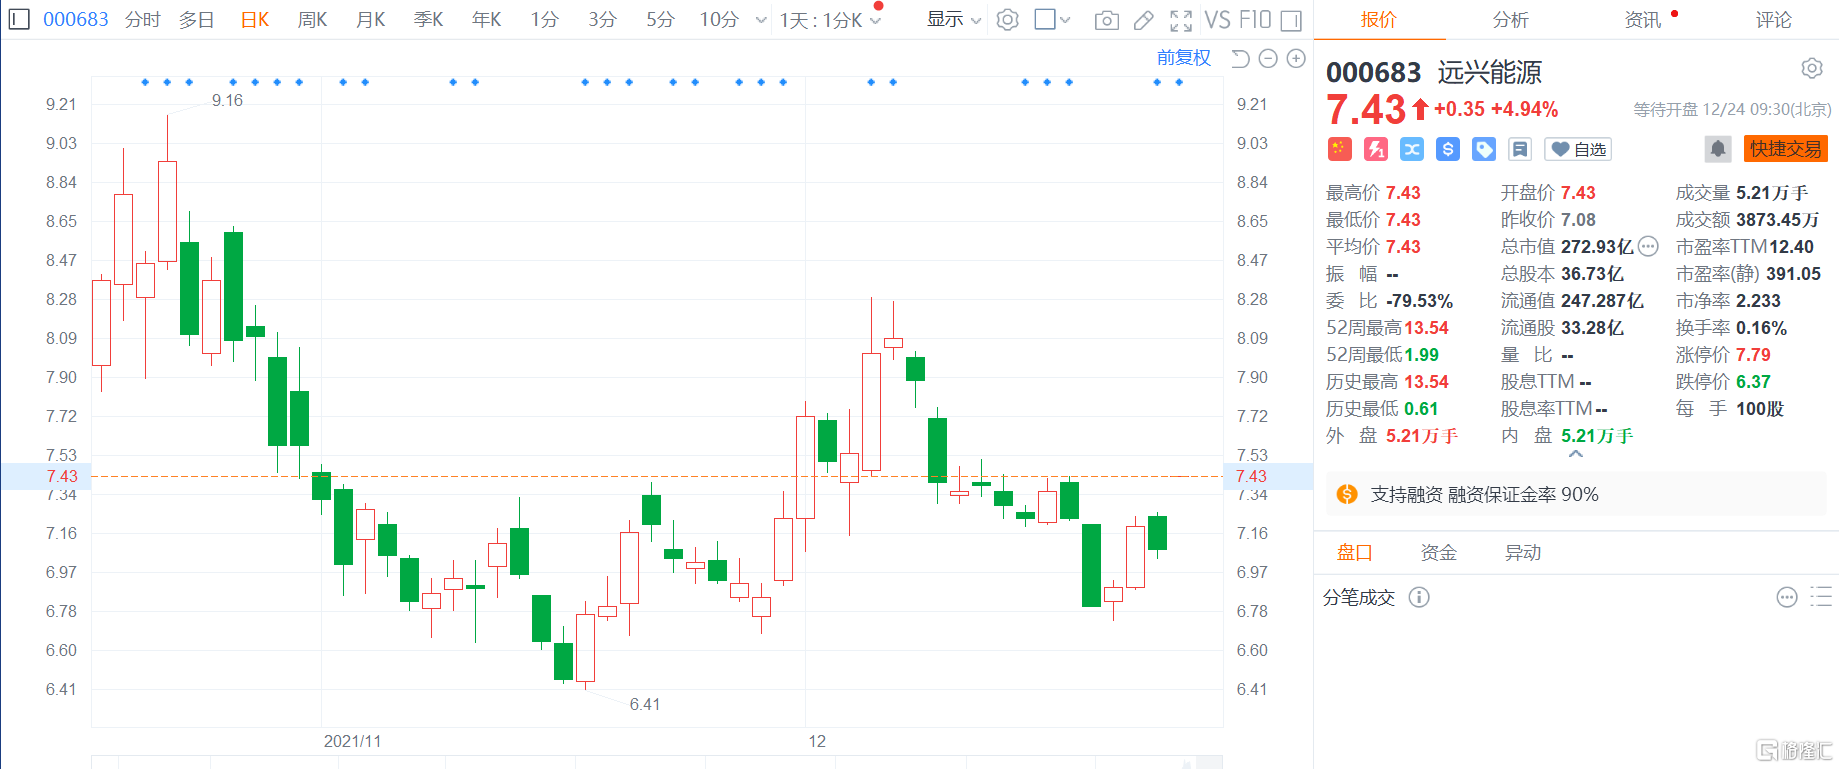Switch to 分时 intraday chart
The height and width of the screenshot is (769, 1840).
pyautogui.click(x=143, y=20)
